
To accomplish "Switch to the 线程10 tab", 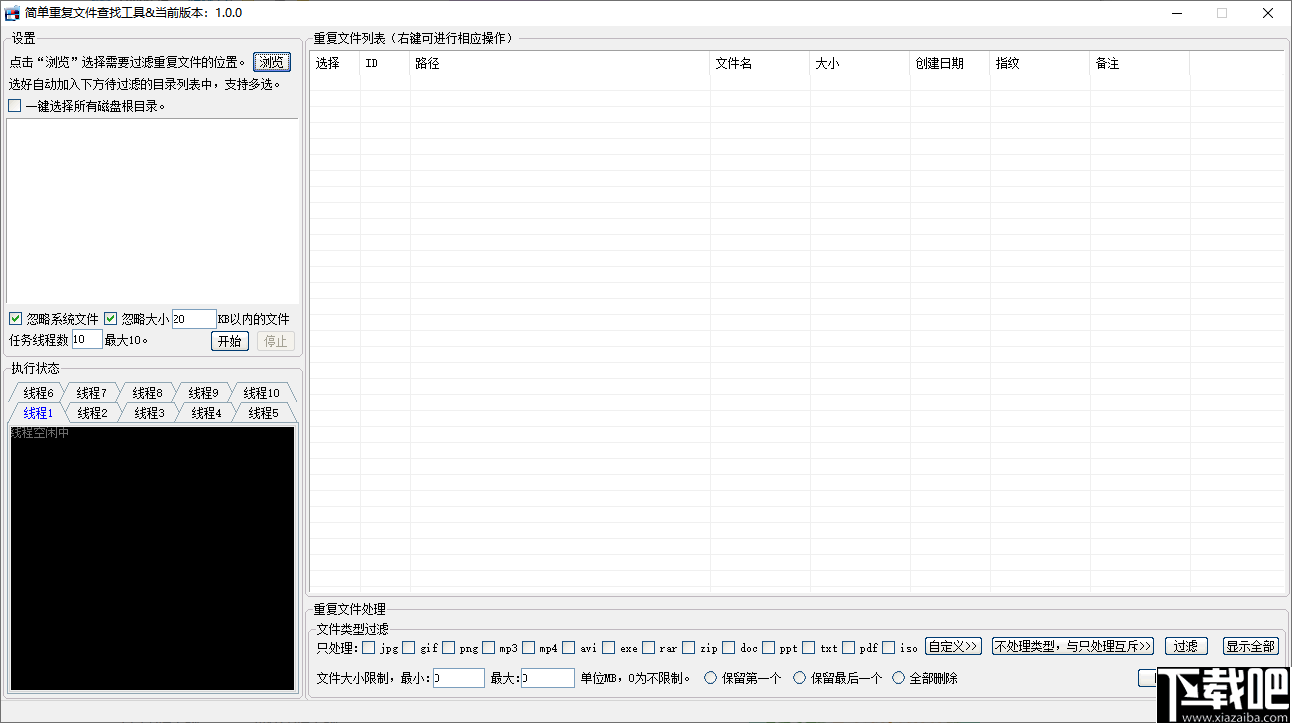I will coord(262,392).
